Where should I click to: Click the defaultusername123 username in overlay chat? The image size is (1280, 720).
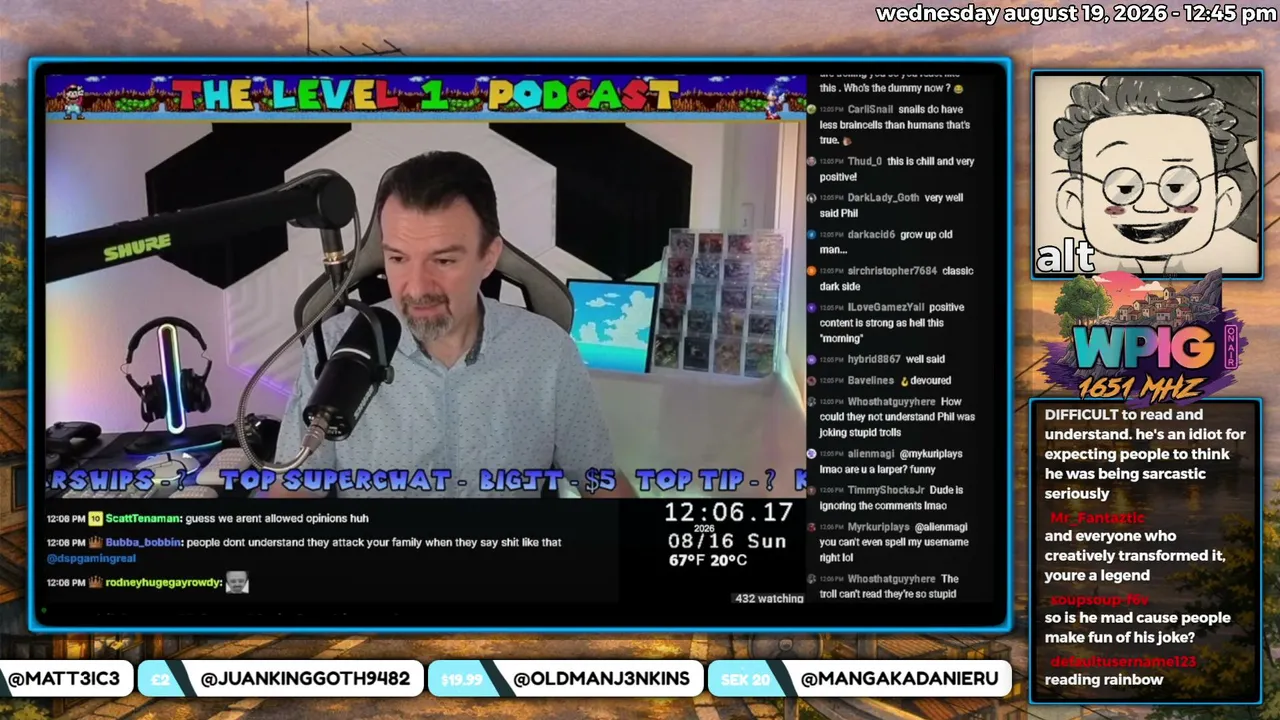tap(1123, 662)
